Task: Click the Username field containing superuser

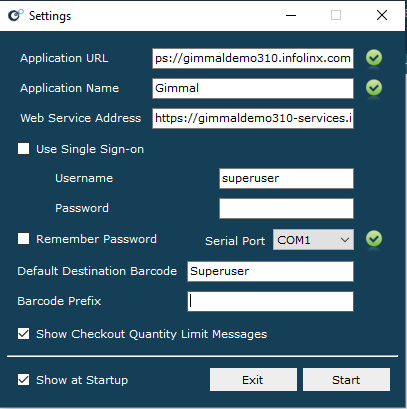Action: [x=286, y=178]
